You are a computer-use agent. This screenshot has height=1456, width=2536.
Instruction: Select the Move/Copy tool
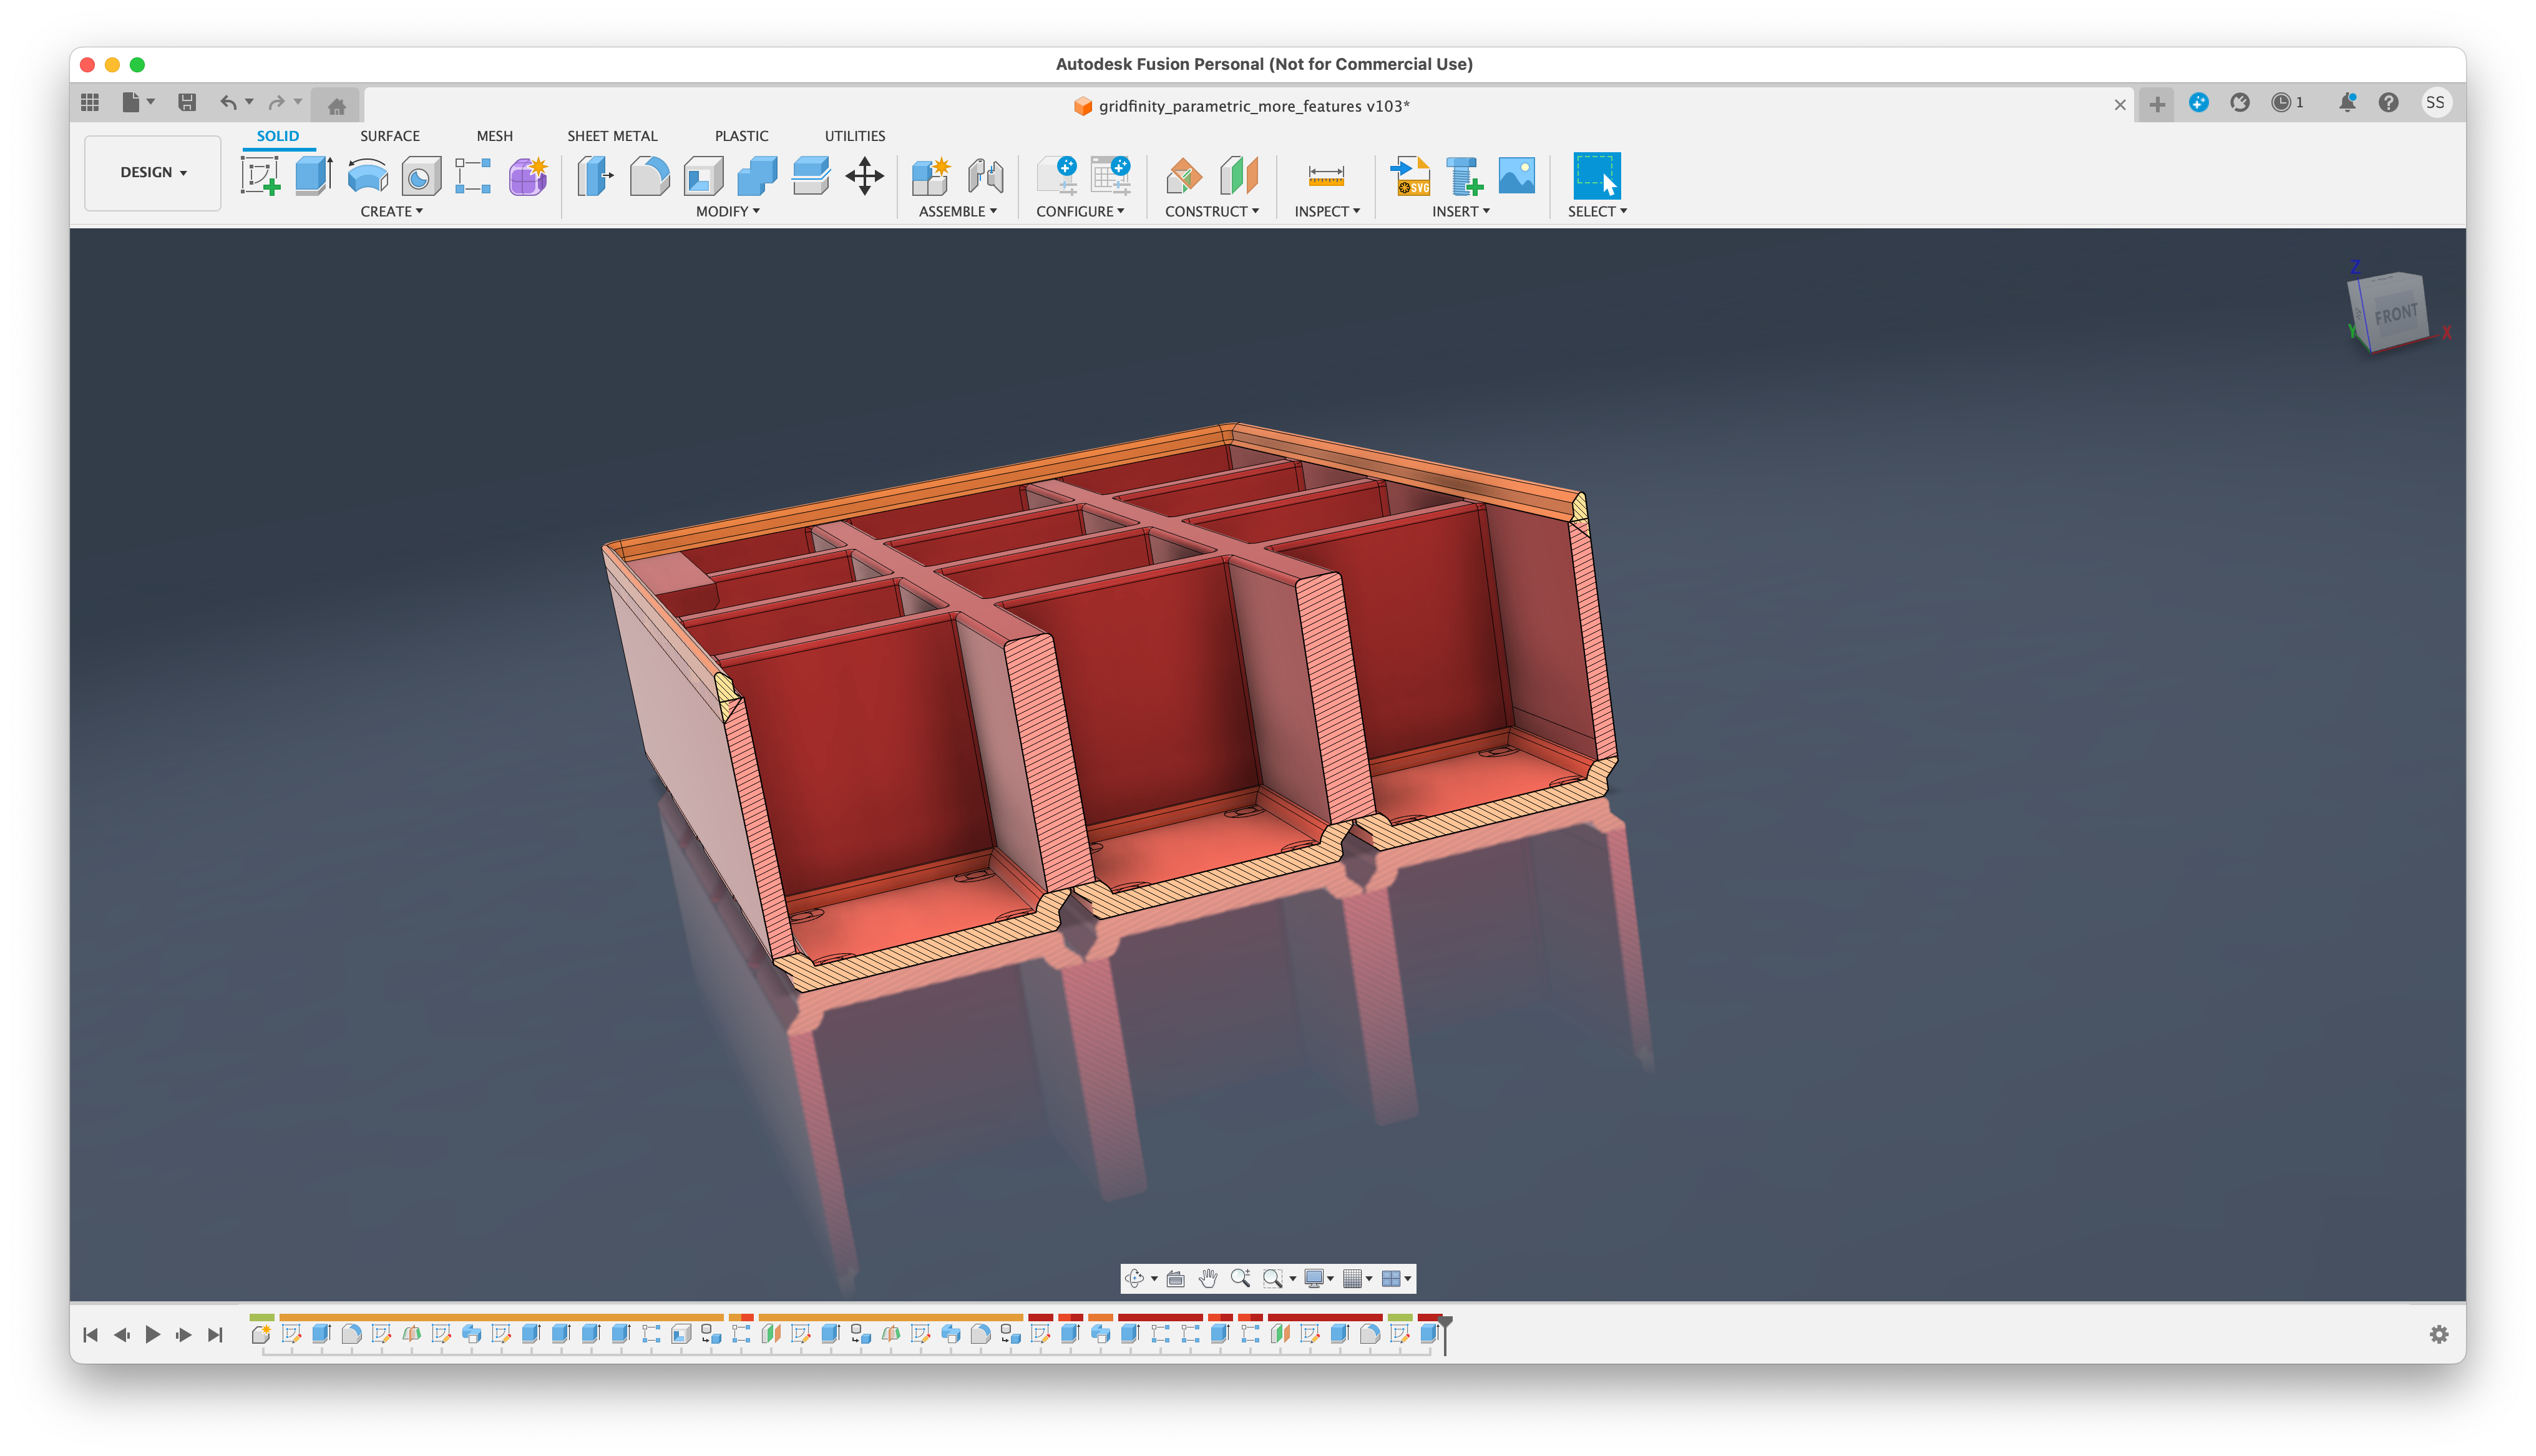864,176
